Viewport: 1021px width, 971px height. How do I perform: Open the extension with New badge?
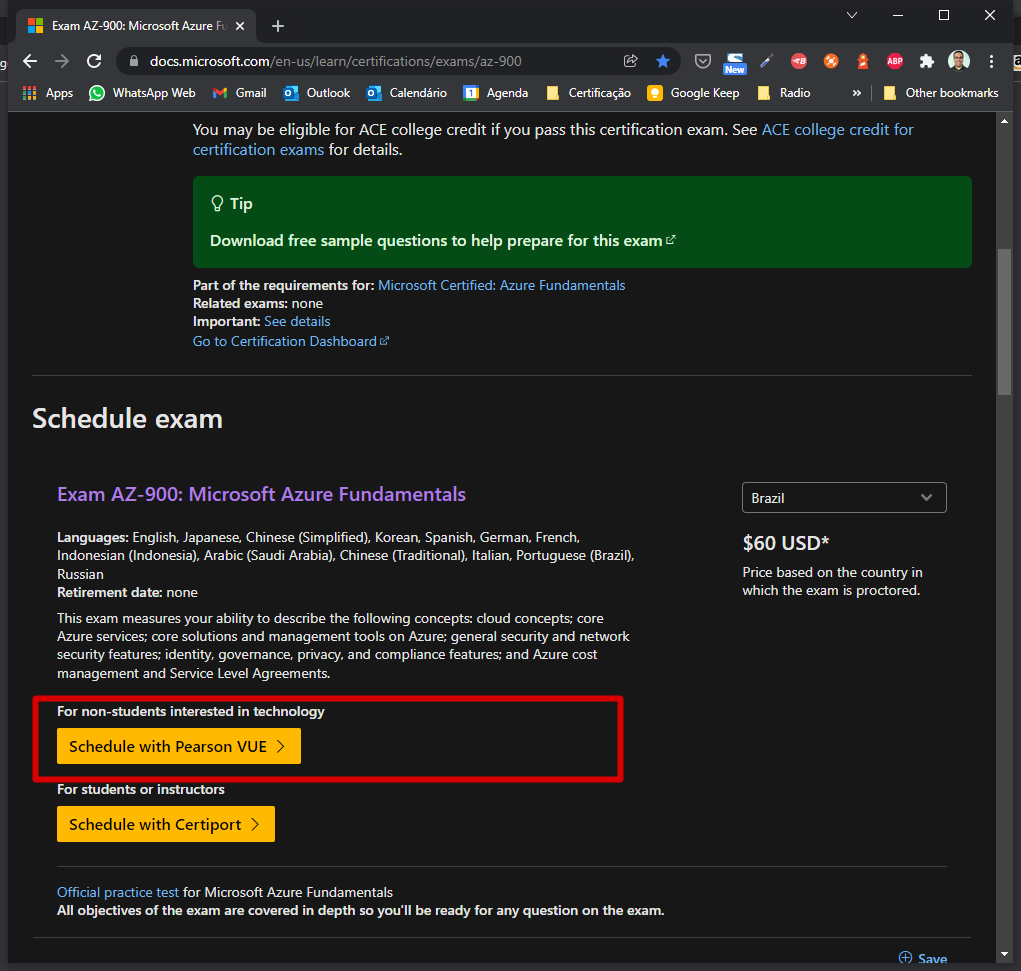[x=734, y=63]
